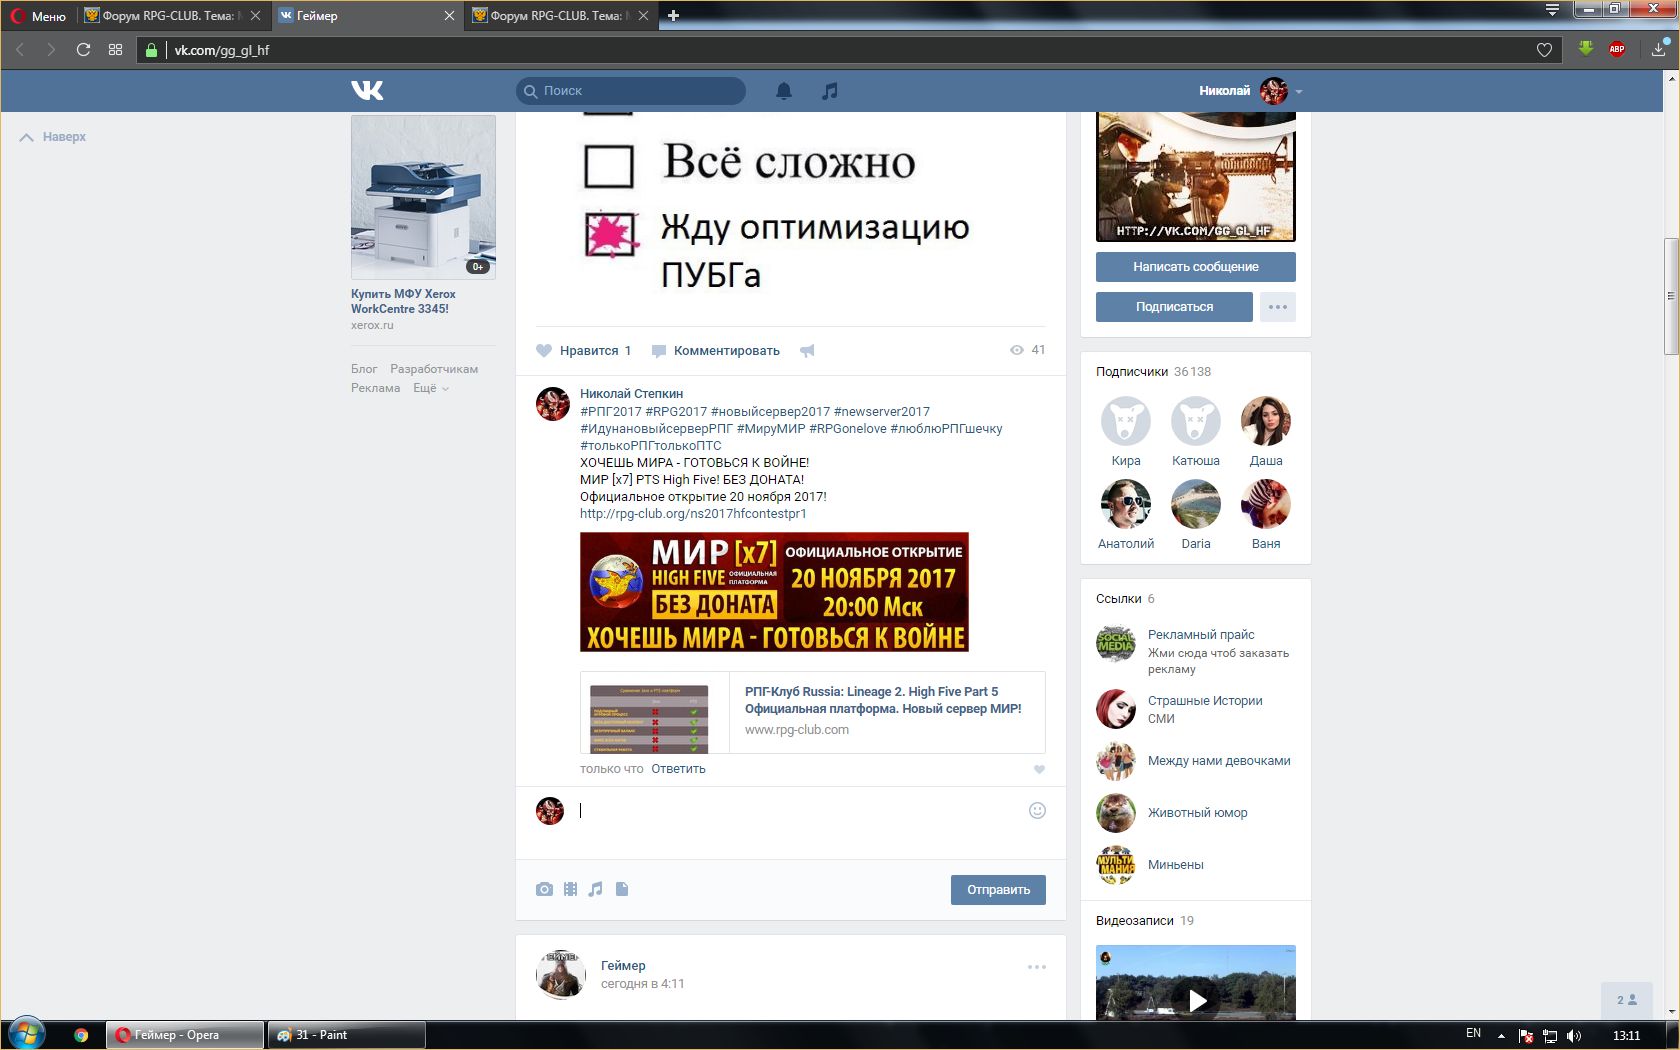Expand the Николай profile menu arrow
The image size is (1680, 1050).
point(1299,91)
